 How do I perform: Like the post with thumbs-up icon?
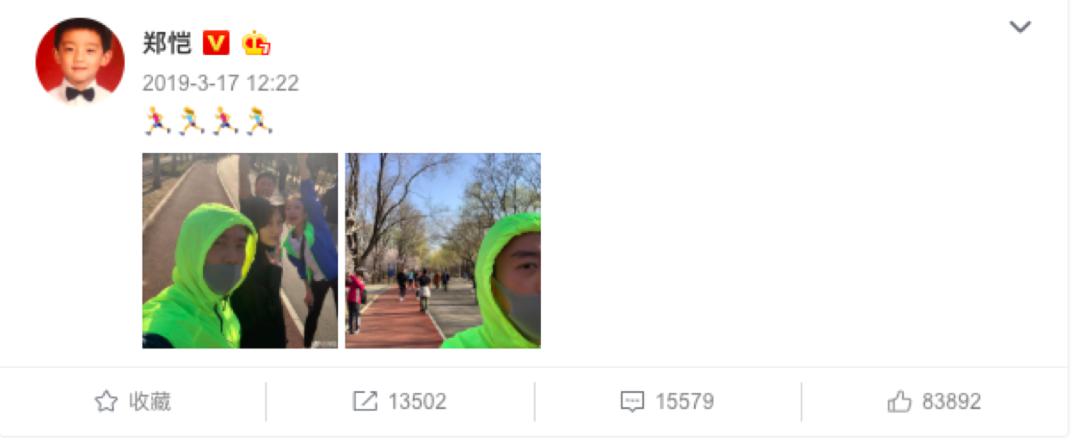pos(900,401)
